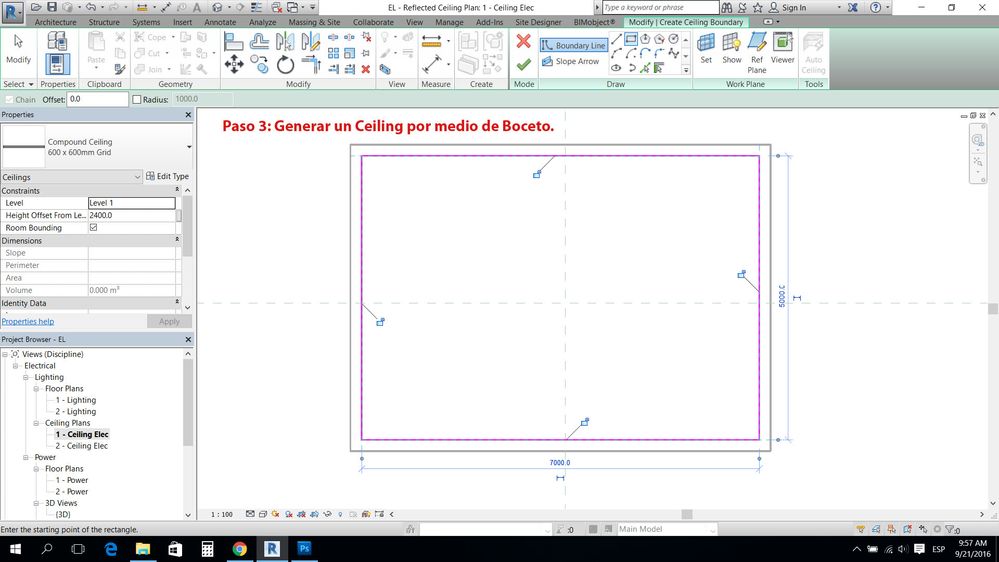Switch to the BIMobject tab
999x562 pixels.
click(x=594, y=22)
